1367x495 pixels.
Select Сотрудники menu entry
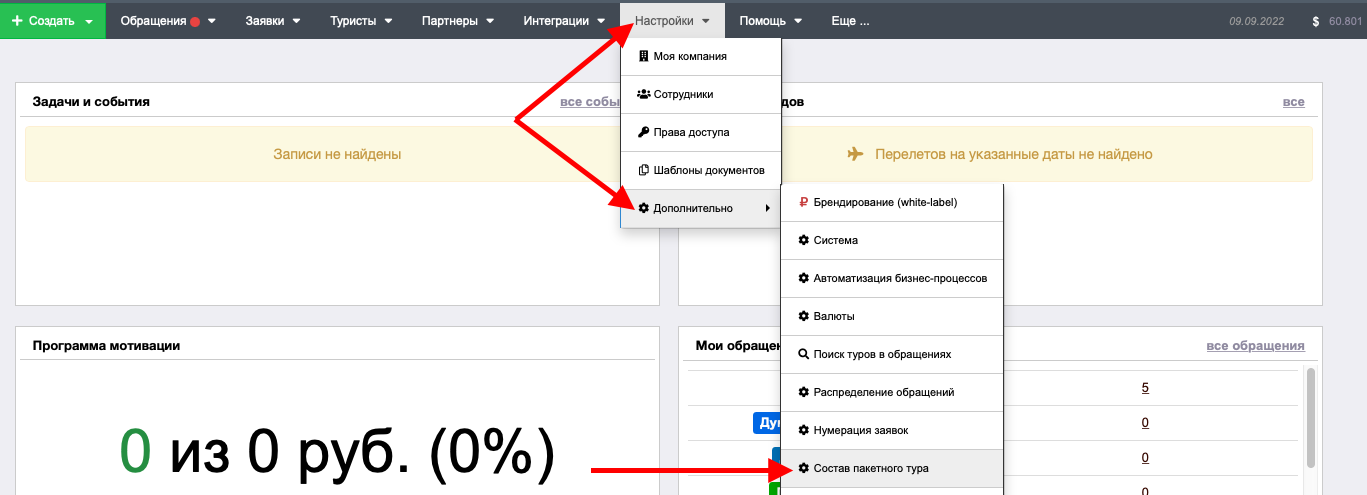coord(700,94)
